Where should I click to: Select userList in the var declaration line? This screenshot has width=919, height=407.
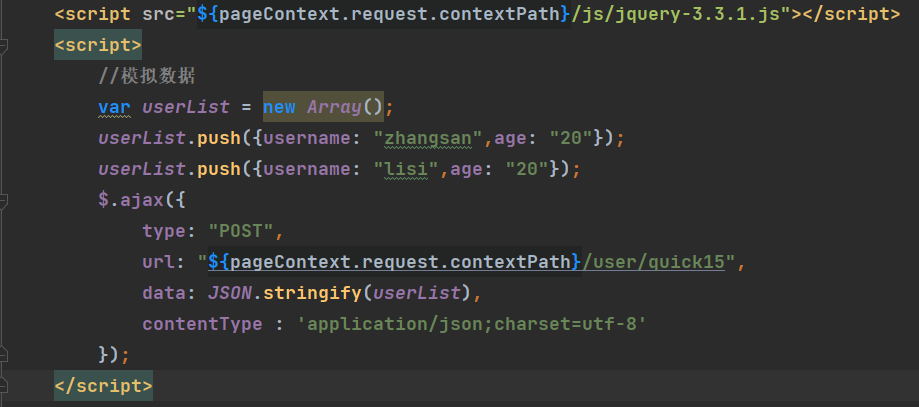(185, 107)
